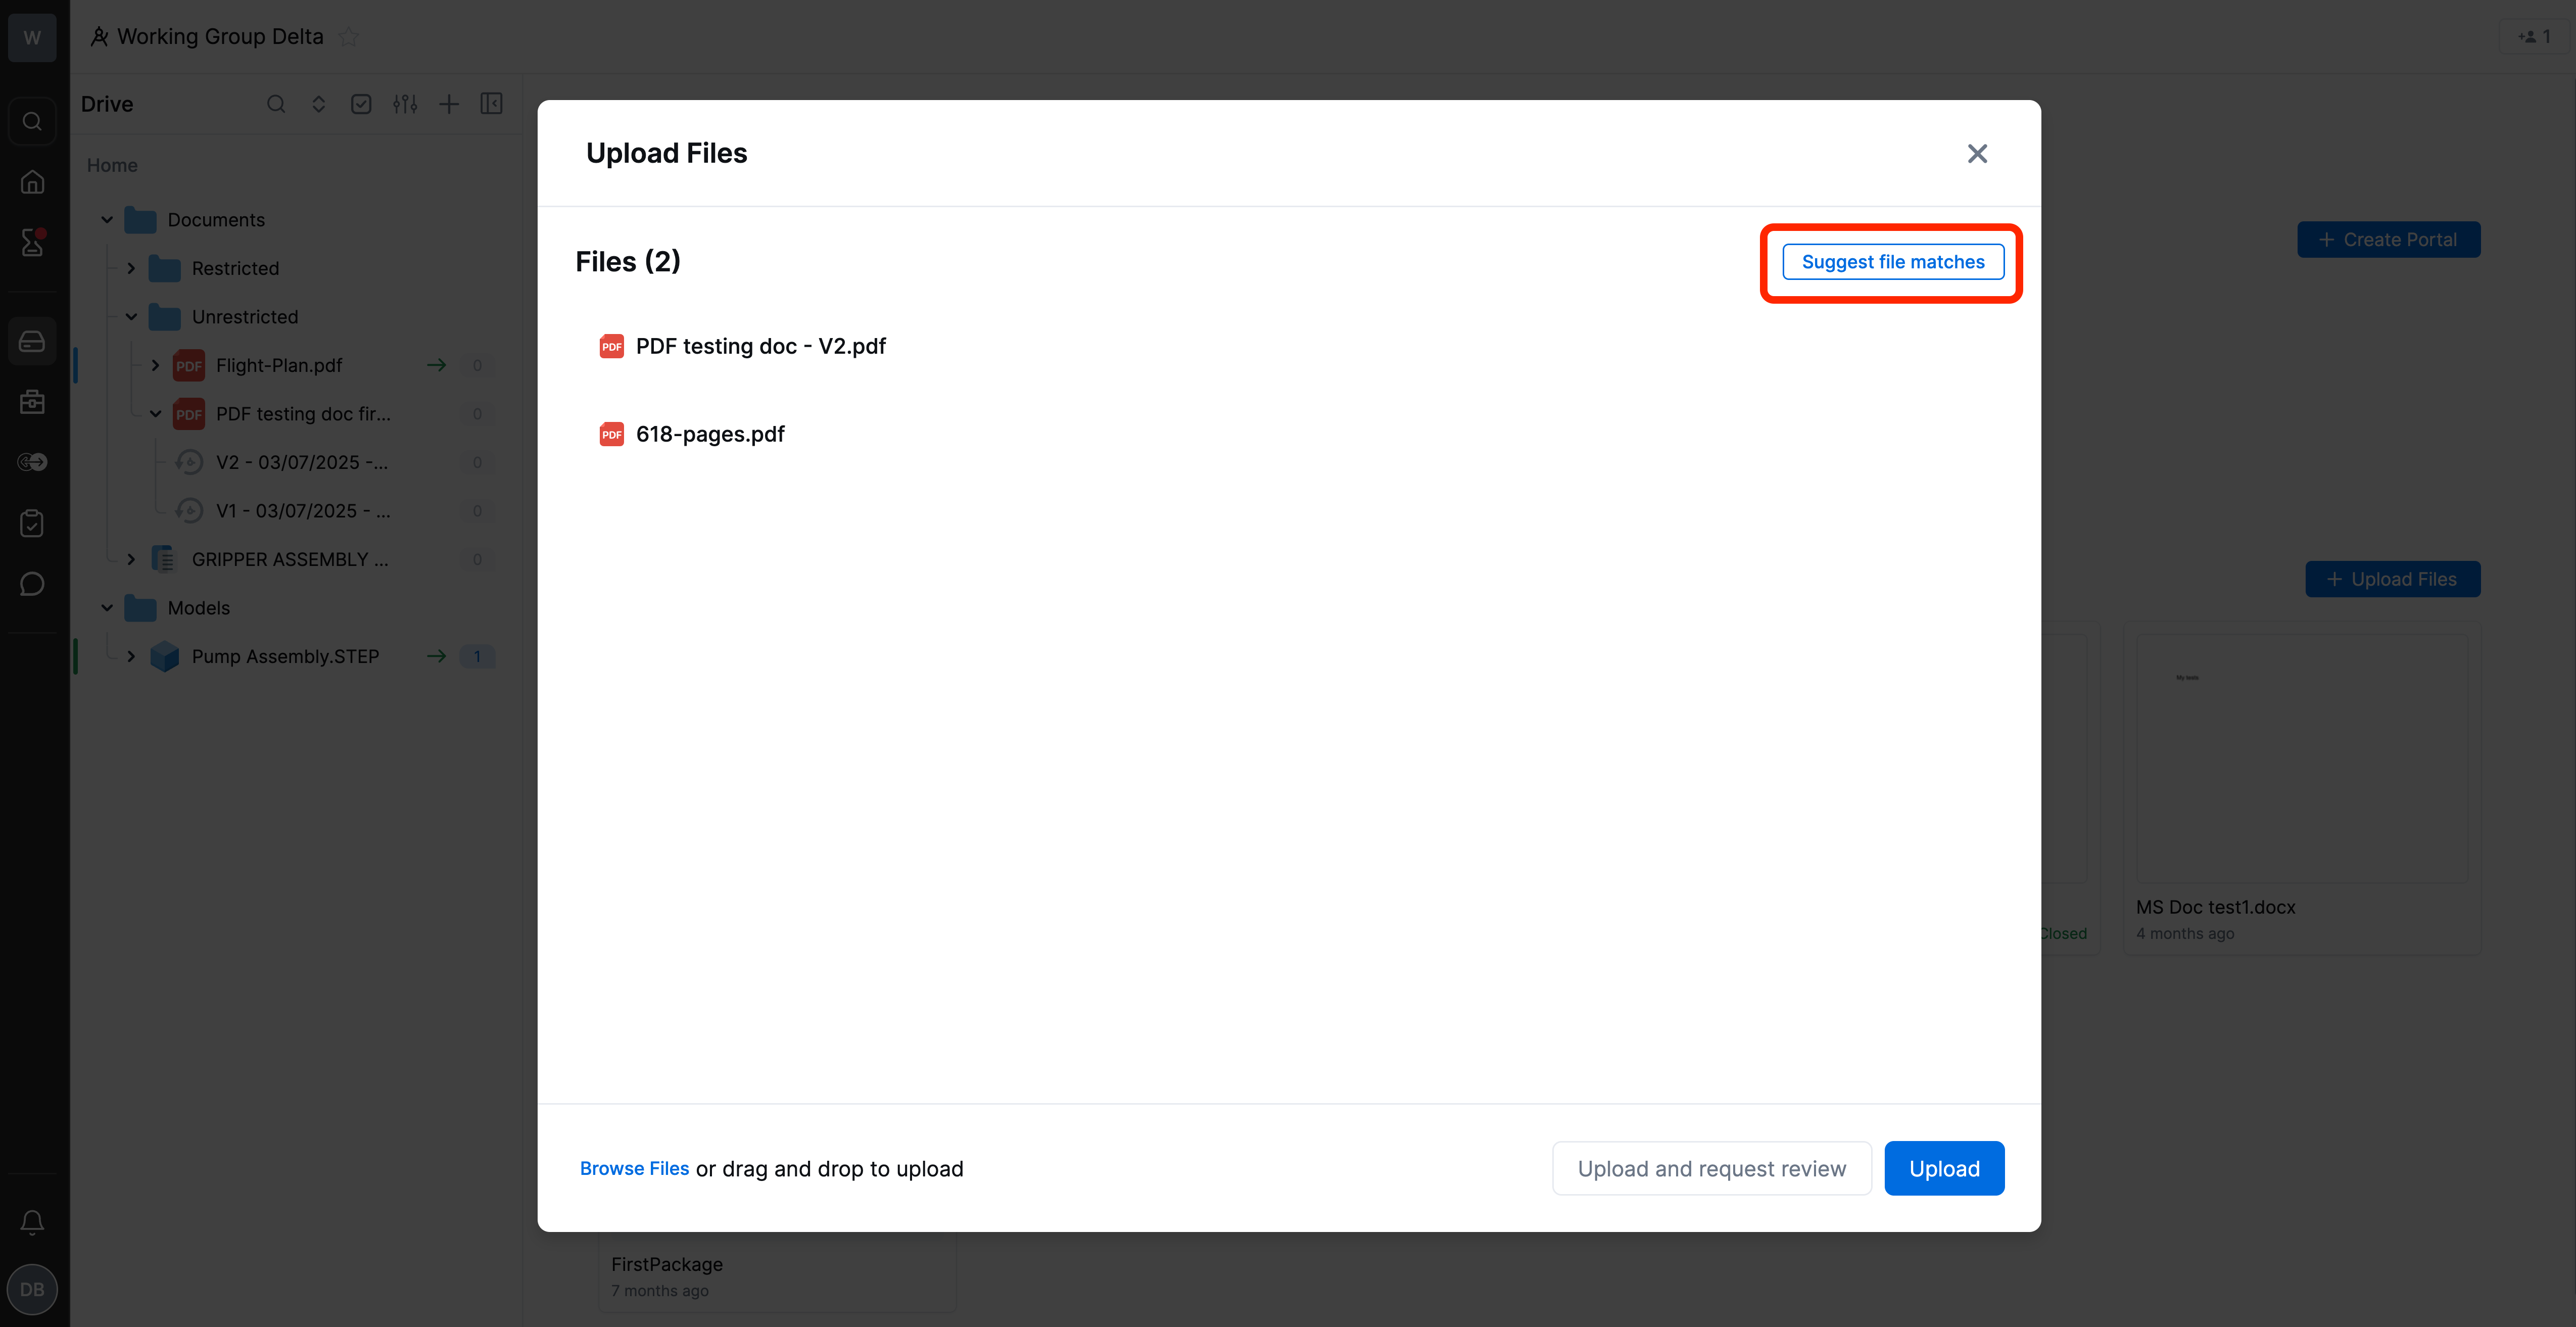
Task: Click the Suggest file matches button
Action: [x=1892, y=262]
